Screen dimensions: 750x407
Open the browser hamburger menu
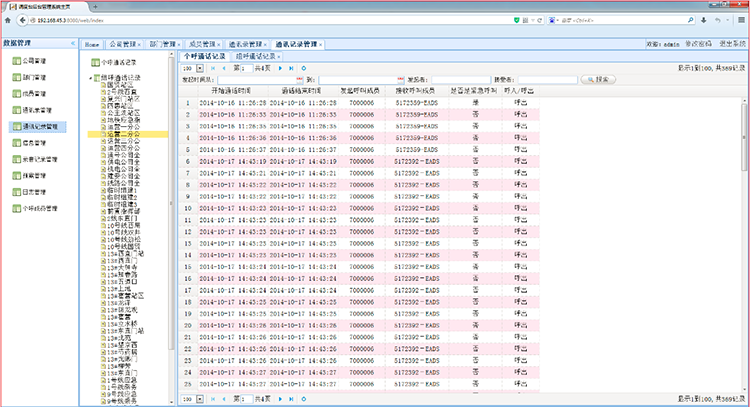[x=741, y=20]
